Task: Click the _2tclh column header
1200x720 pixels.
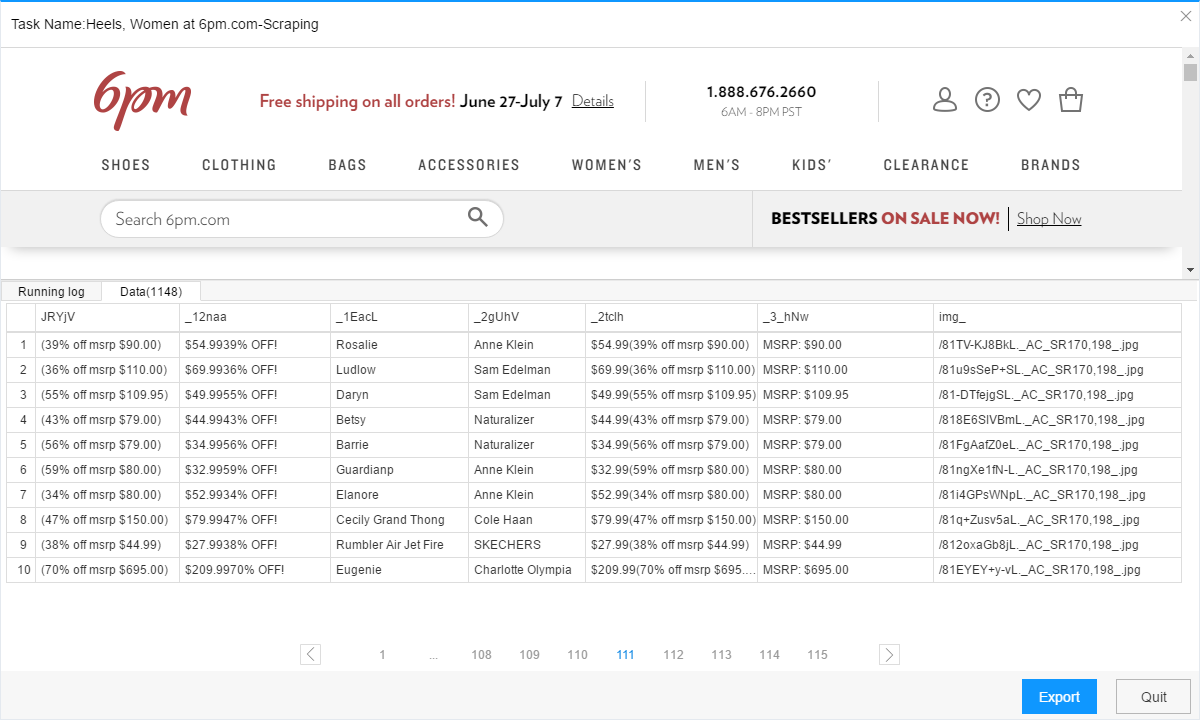Action: pyautogui.click(x=672, y=317)
